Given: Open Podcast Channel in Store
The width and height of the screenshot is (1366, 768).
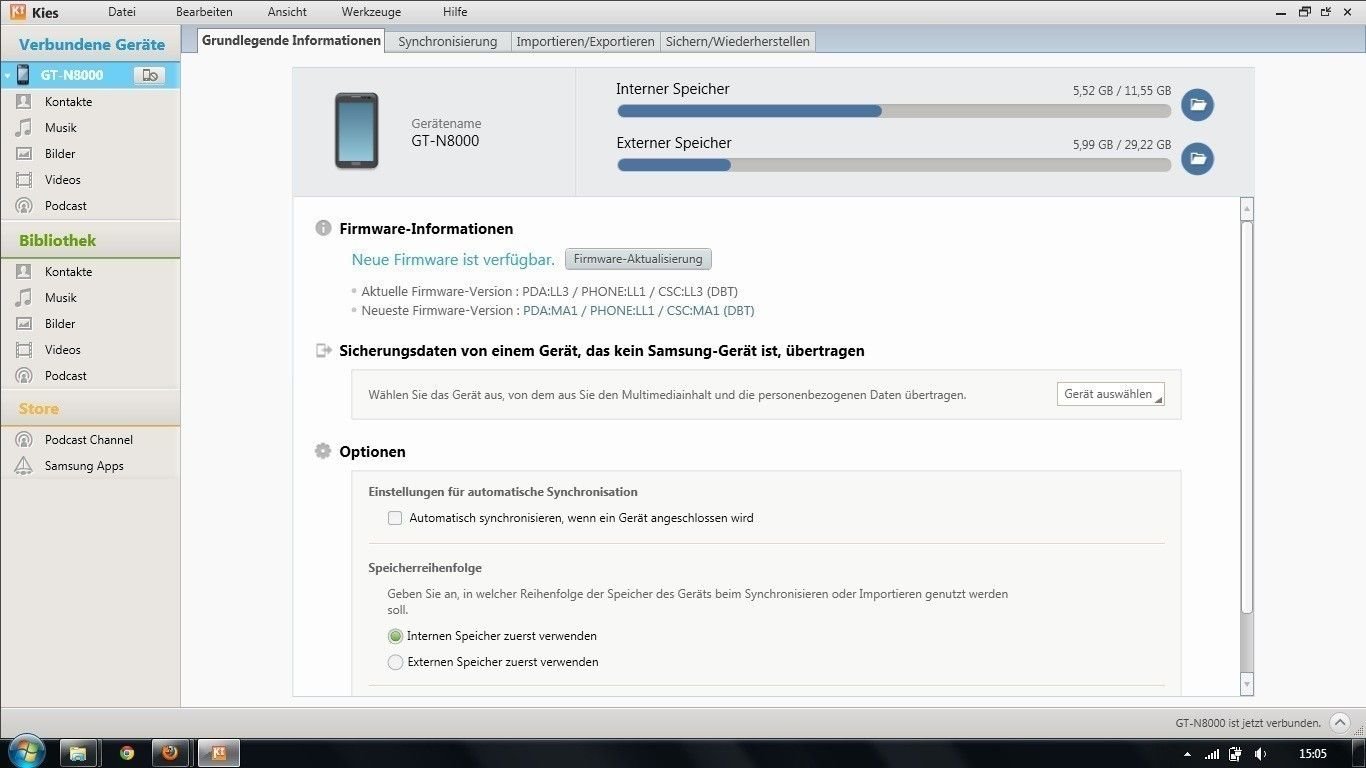Looking at the screenshot, I should point(88,440).
